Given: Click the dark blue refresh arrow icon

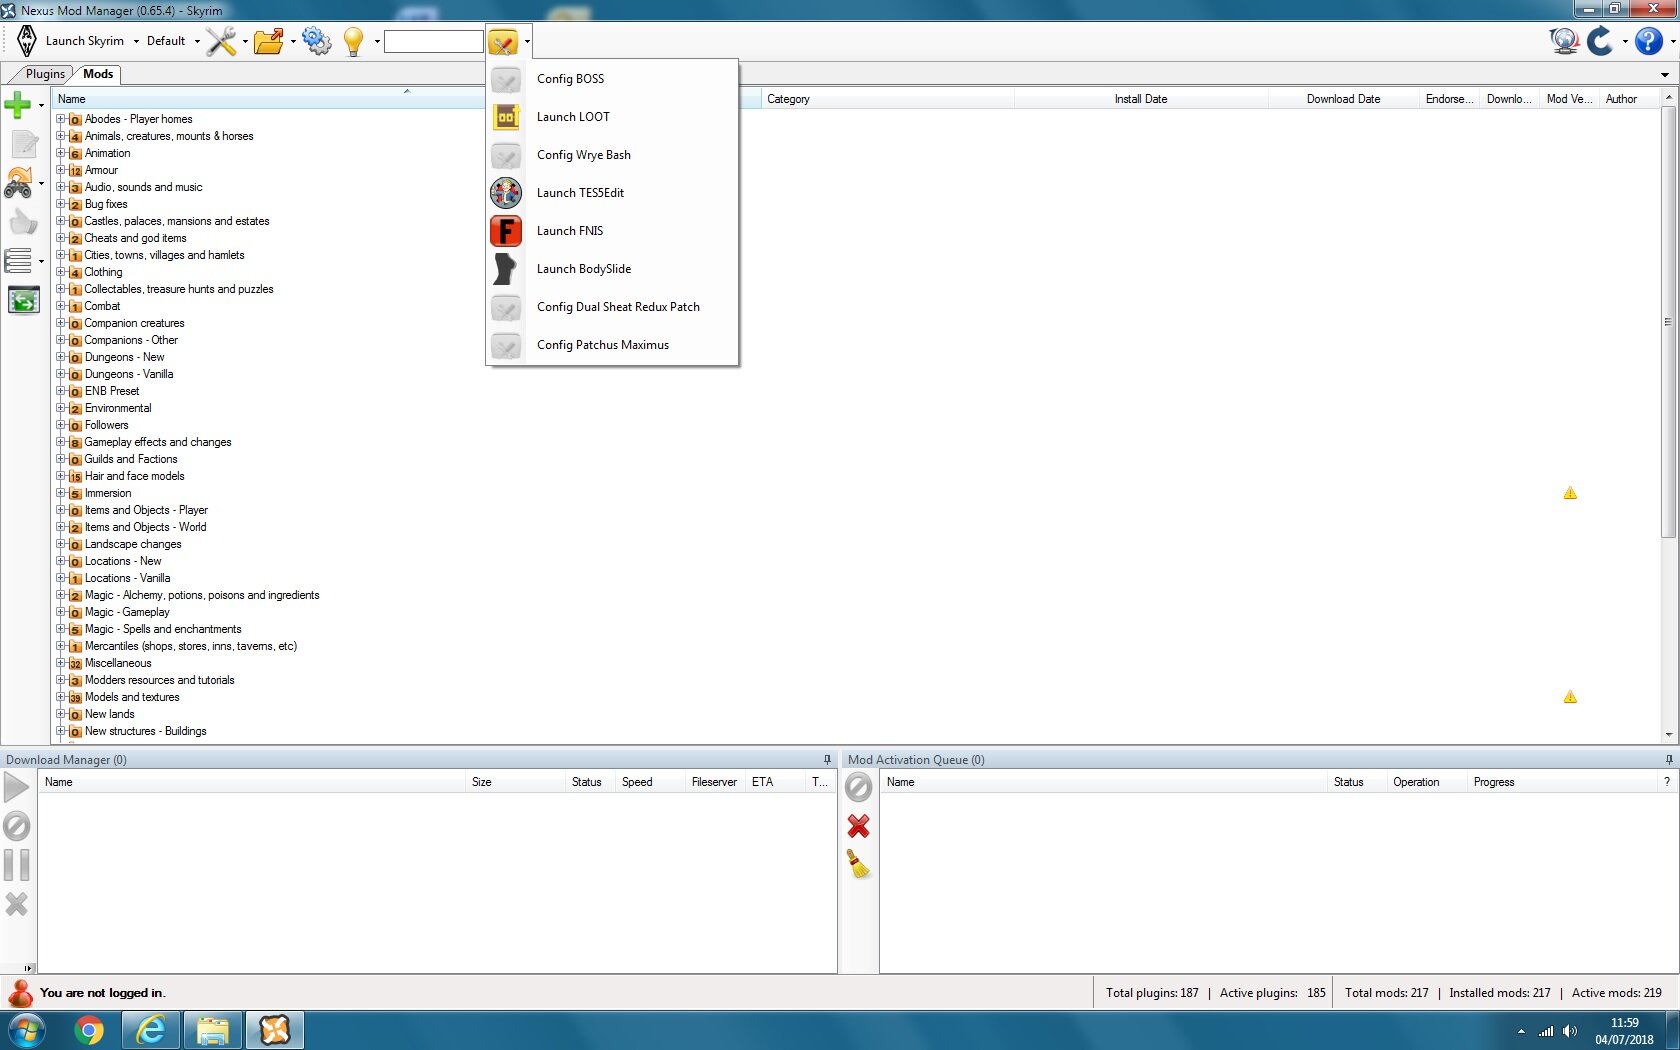Looking at the screenshot, I should click(x=1600, y=41).
